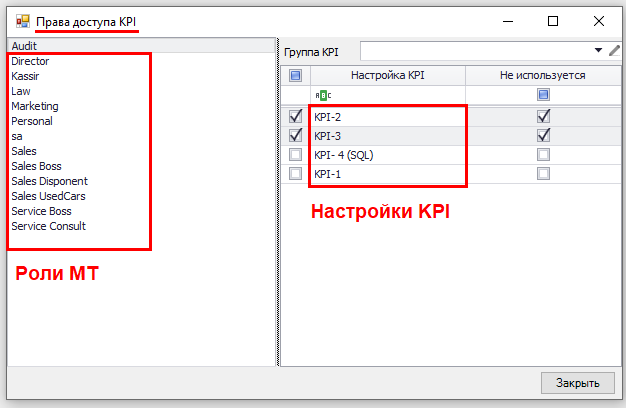The image size is (626, 408).
Task: Click the pencil edit icon beside Группа KPI
Action: 614,50
